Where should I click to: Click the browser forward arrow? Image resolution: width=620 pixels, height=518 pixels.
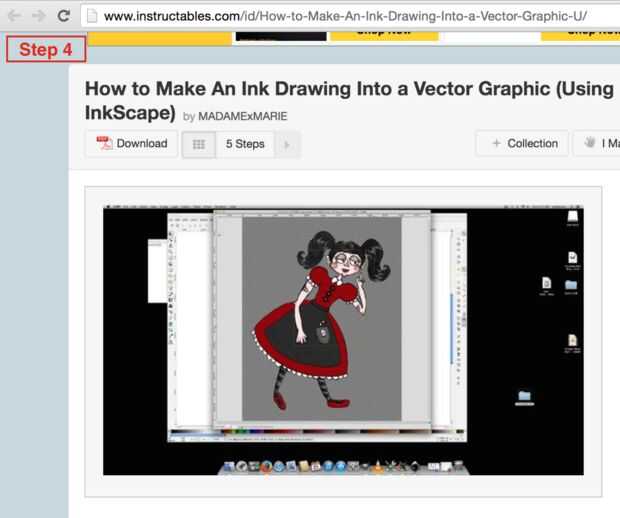(x=39, y=16)
